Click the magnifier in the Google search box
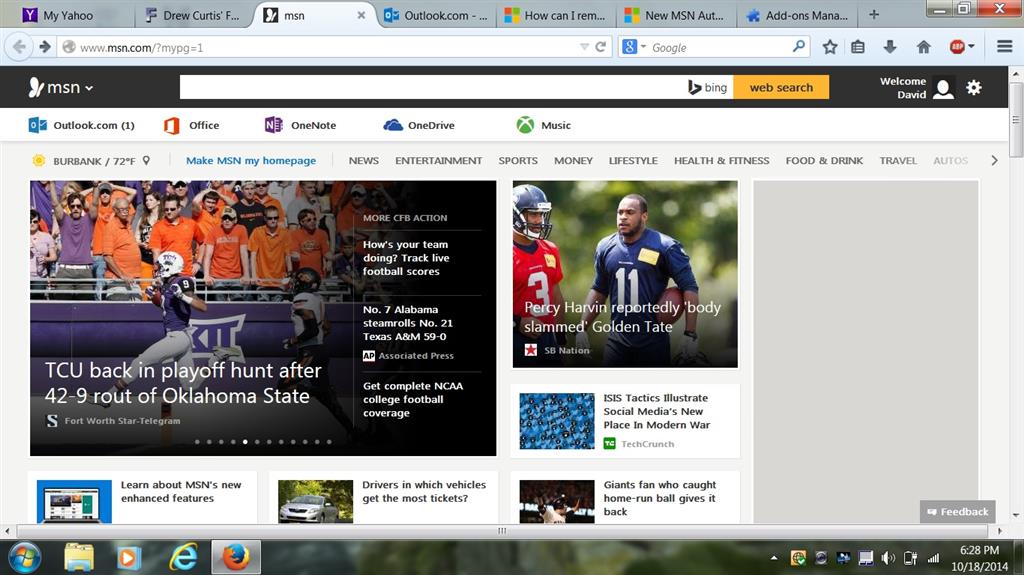 798,47
